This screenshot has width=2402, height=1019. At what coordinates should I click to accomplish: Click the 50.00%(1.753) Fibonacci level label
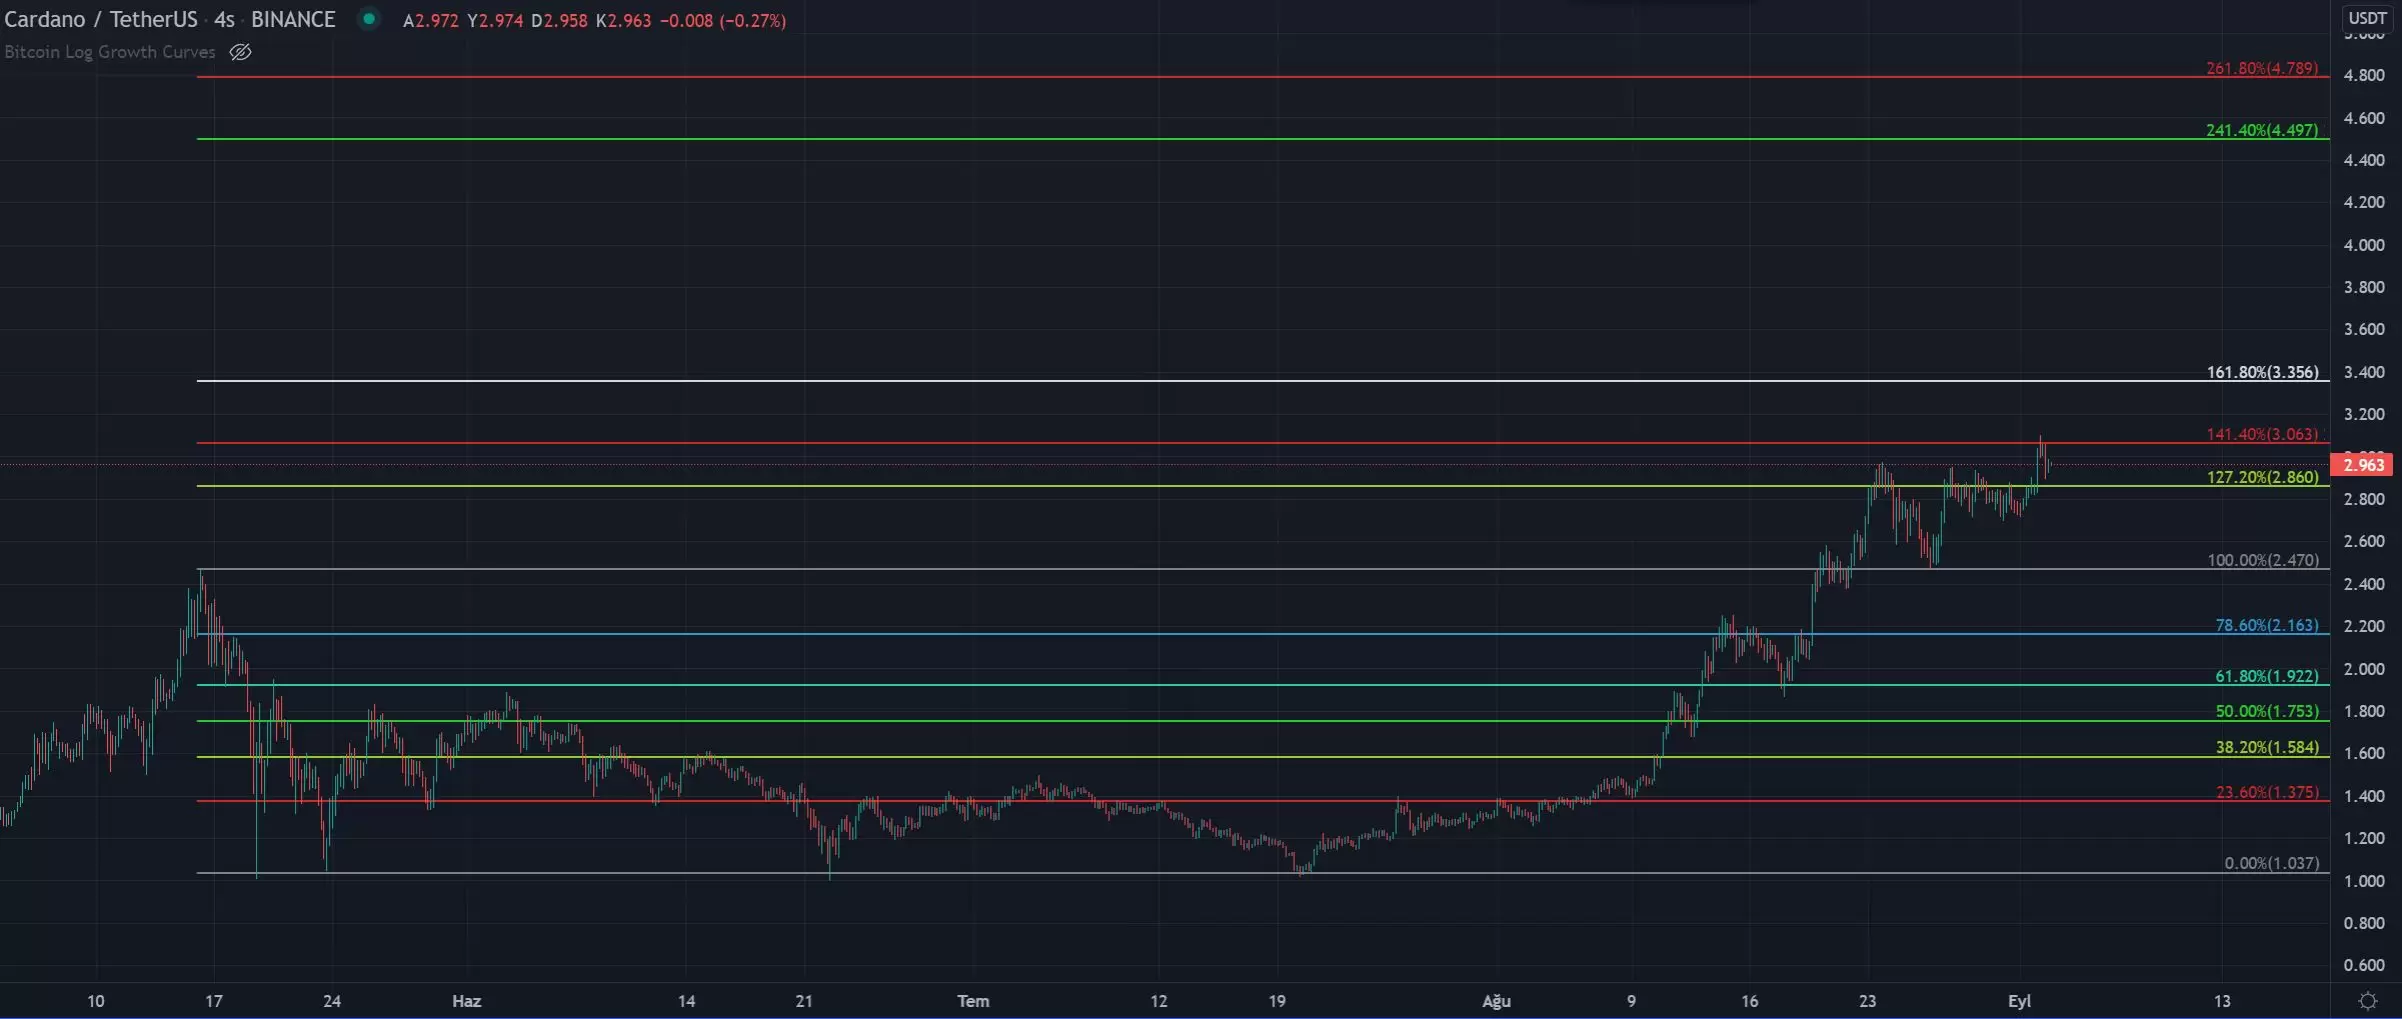point(2266,711)
